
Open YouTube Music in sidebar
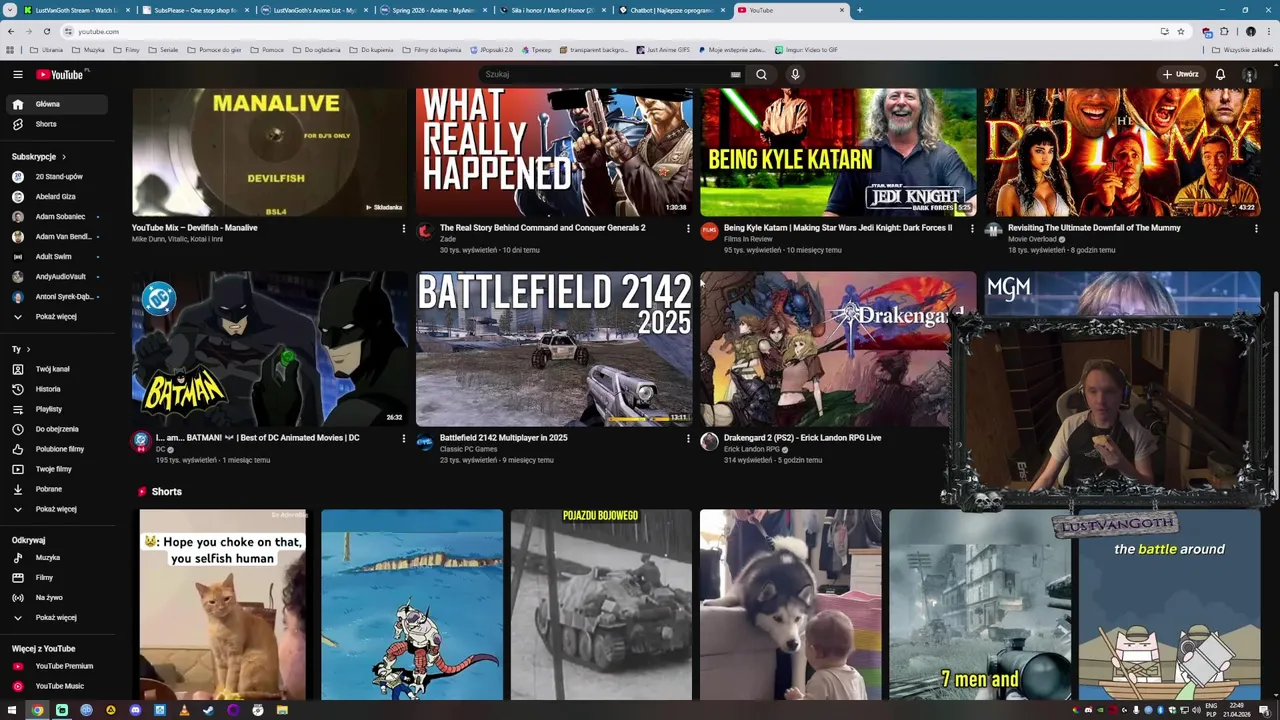point(59,686)
